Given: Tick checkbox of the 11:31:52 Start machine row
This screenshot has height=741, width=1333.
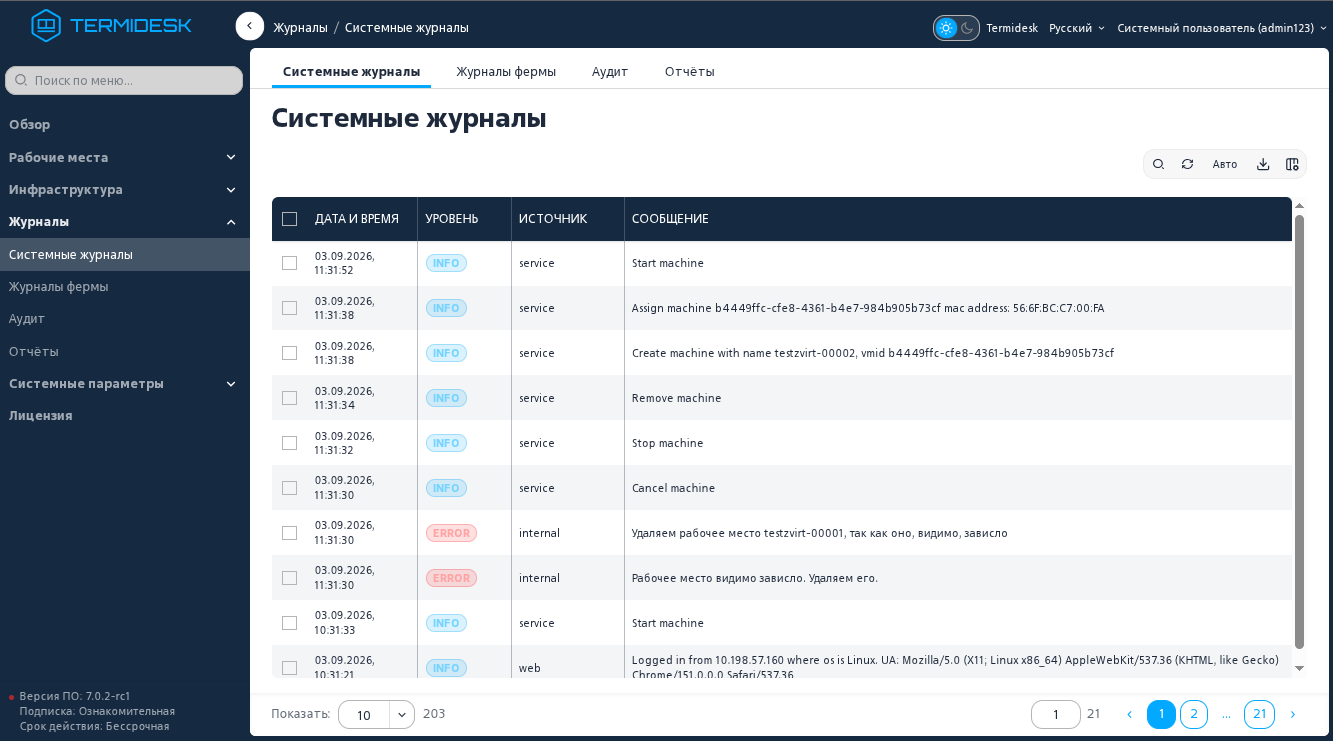Looking at the screenshot, I should click(x=290, y=263).
